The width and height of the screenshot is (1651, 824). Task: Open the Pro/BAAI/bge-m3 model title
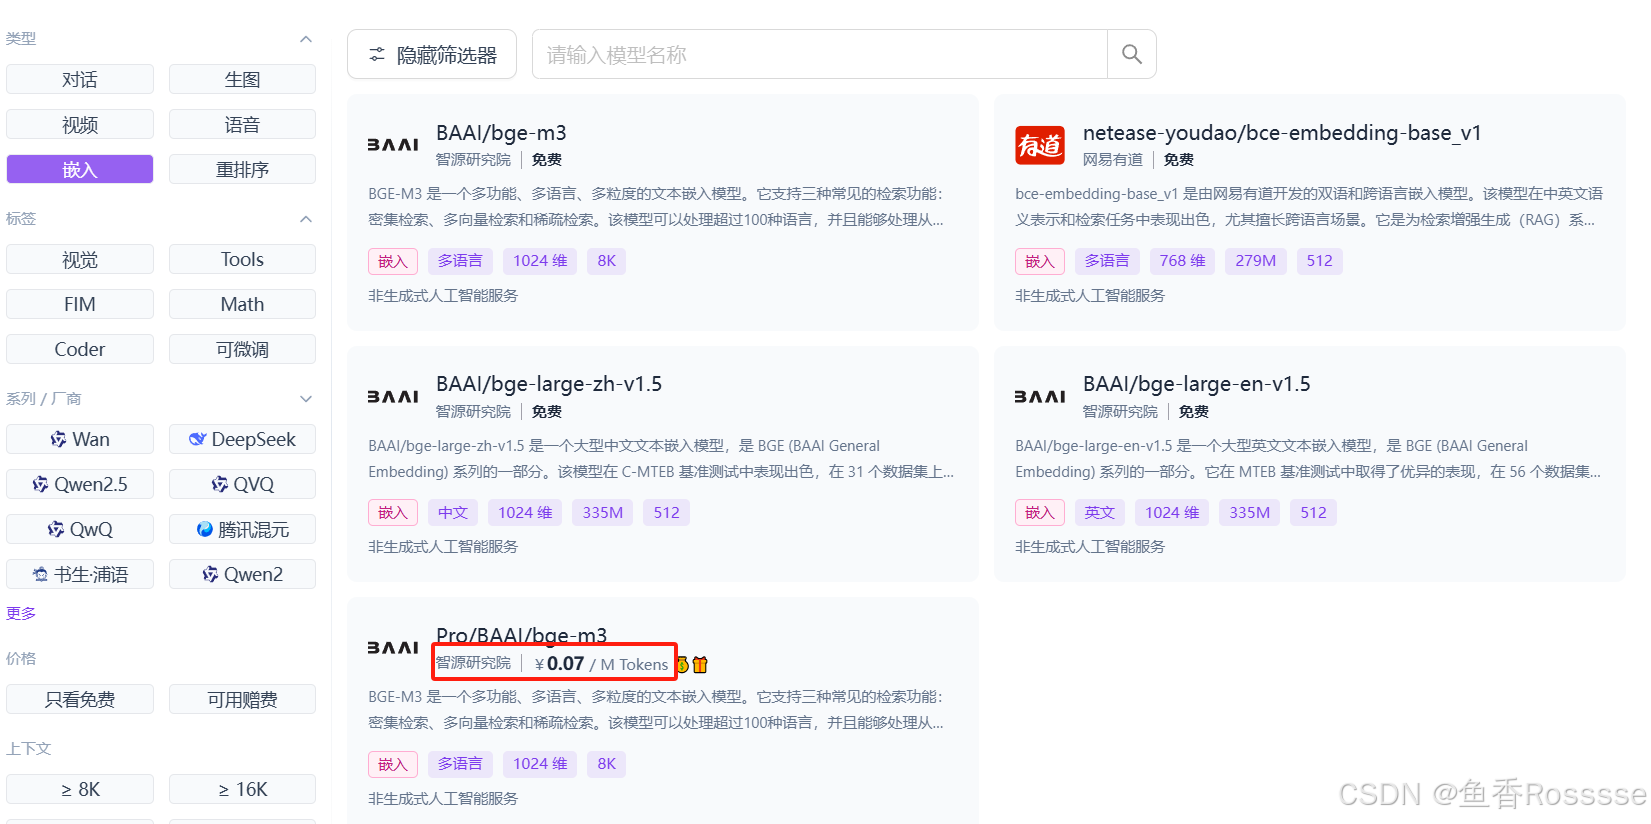[521, 635]
